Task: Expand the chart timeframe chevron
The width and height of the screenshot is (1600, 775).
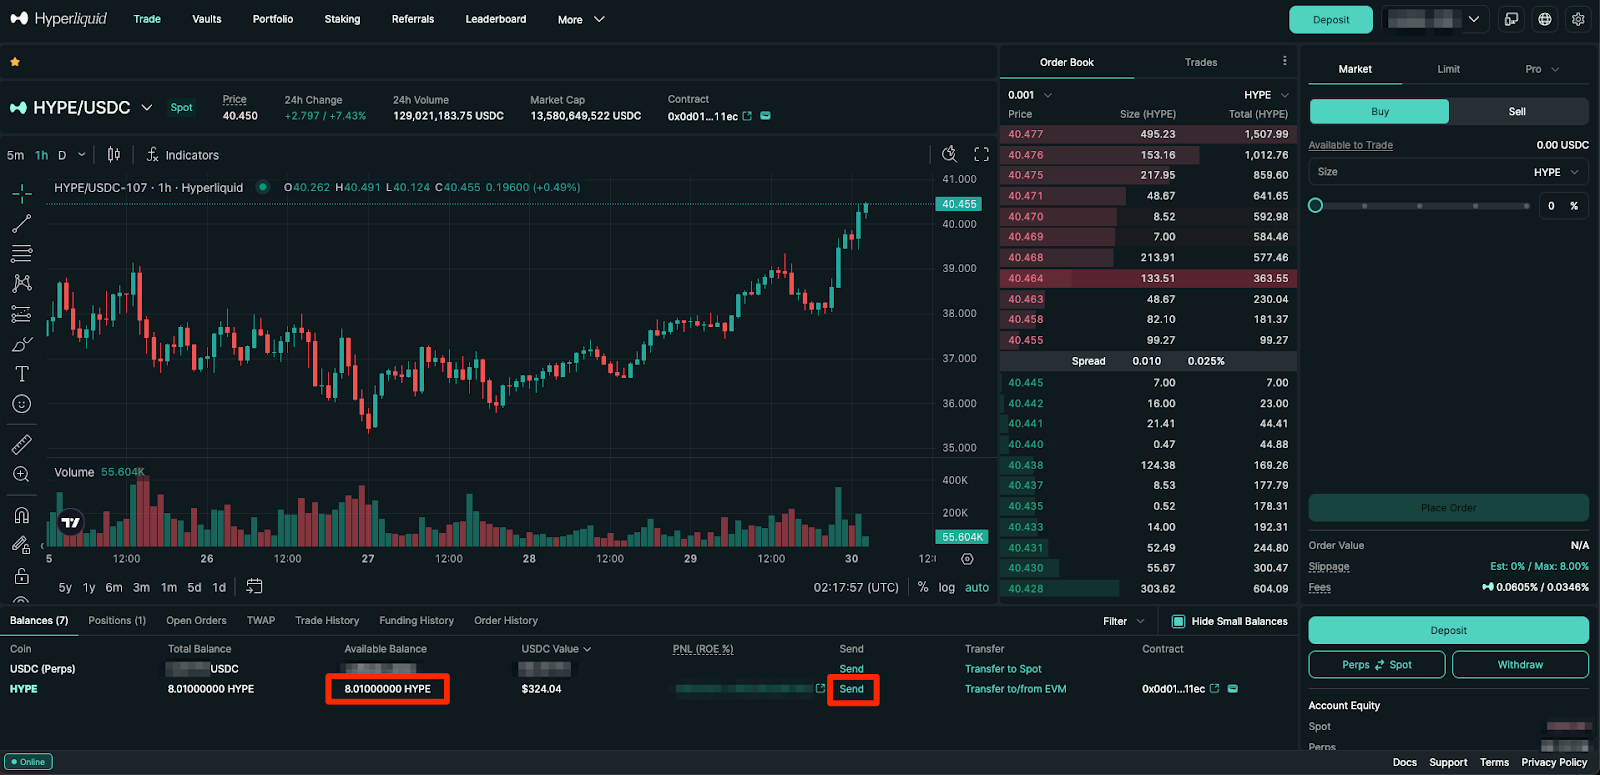Action: click(x=82, y=155)
